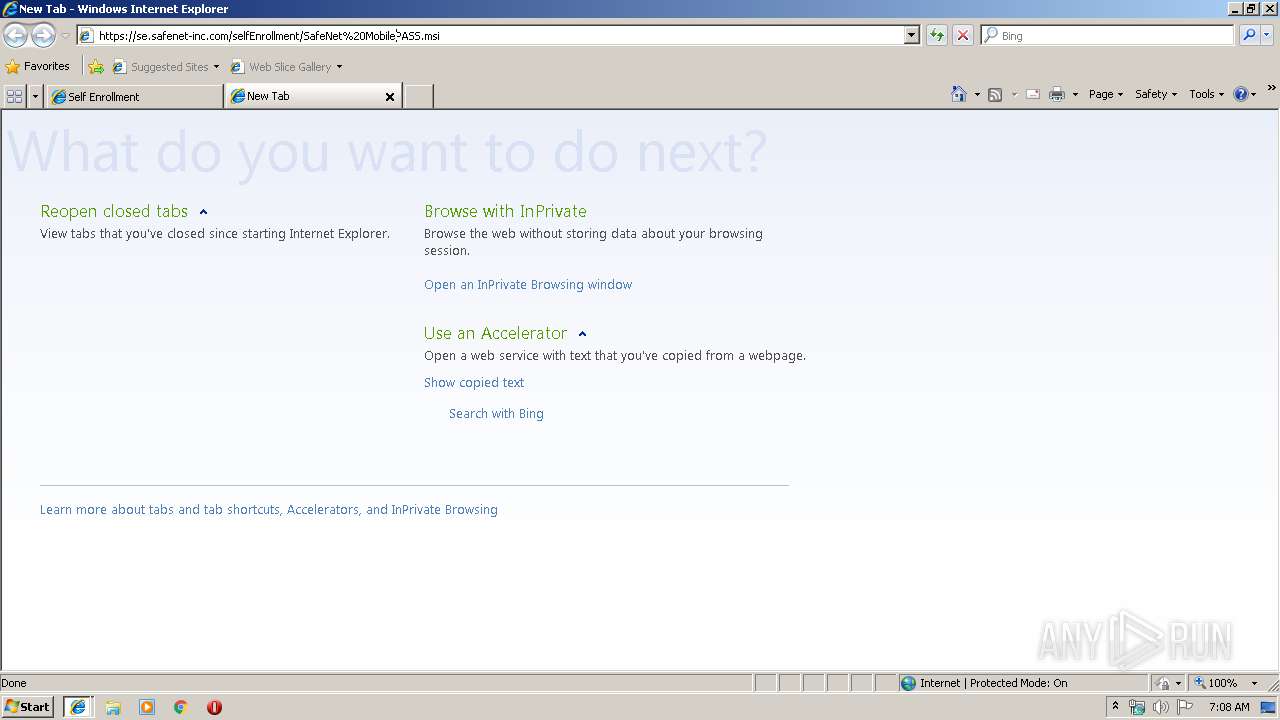The image size is (1280, 720).
Task: Click the Search magnifier button
Action: pyautogui.click(x=1248, y=36)
